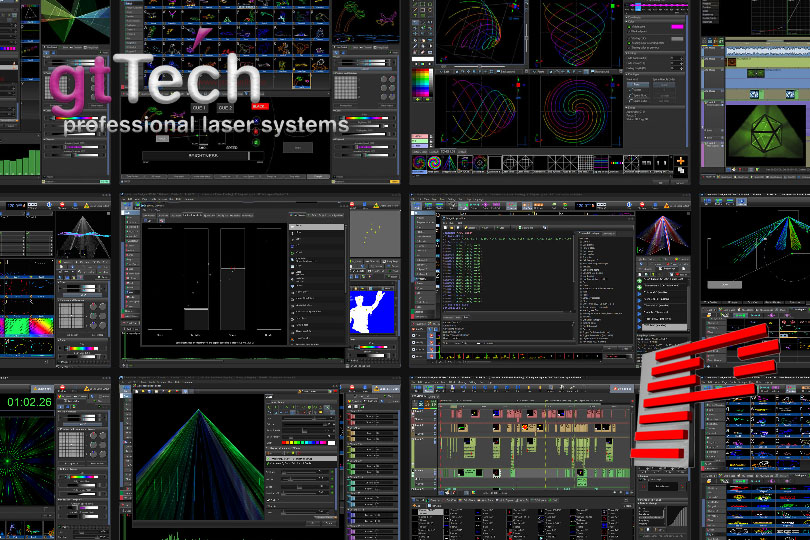Click the pink layer button in figure editor

420,137
